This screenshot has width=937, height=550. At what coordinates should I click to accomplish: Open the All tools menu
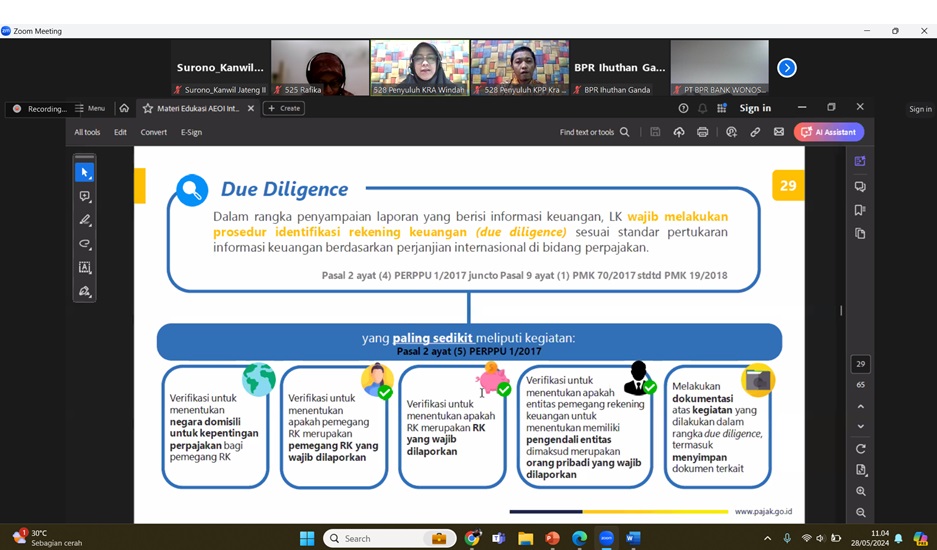[x=87, y=132]
